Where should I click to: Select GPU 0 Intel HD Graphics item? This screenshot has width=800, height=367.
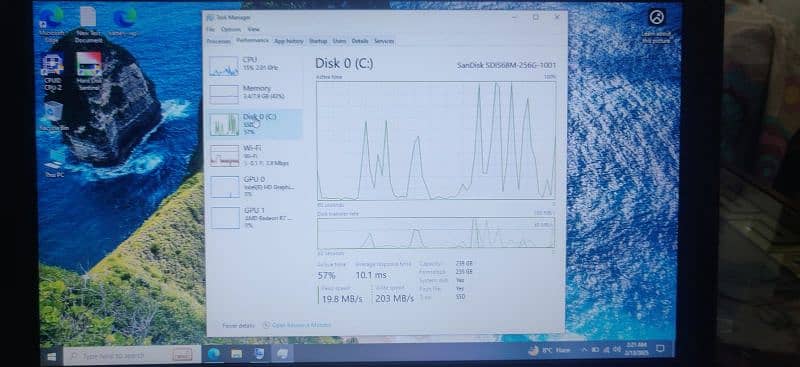pos(254,186)
